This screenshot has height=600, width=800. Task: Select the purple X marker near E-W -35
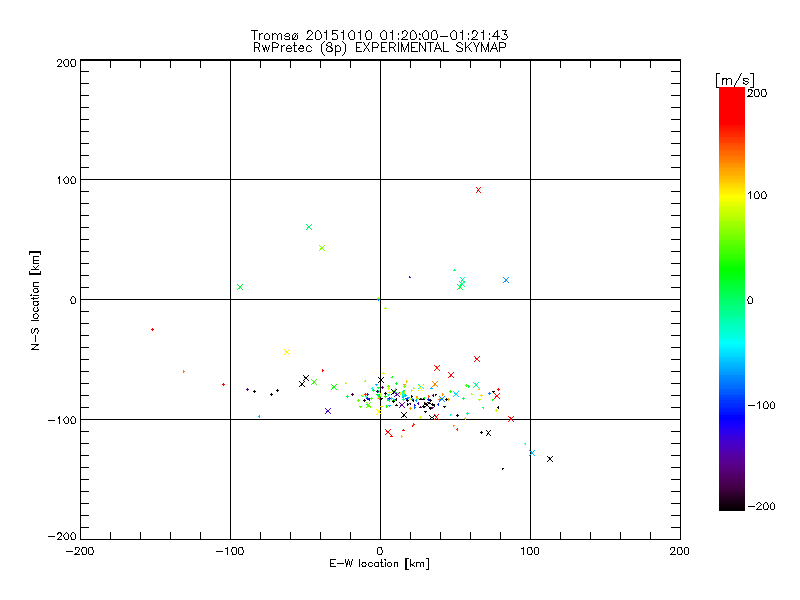click(328, 411)
